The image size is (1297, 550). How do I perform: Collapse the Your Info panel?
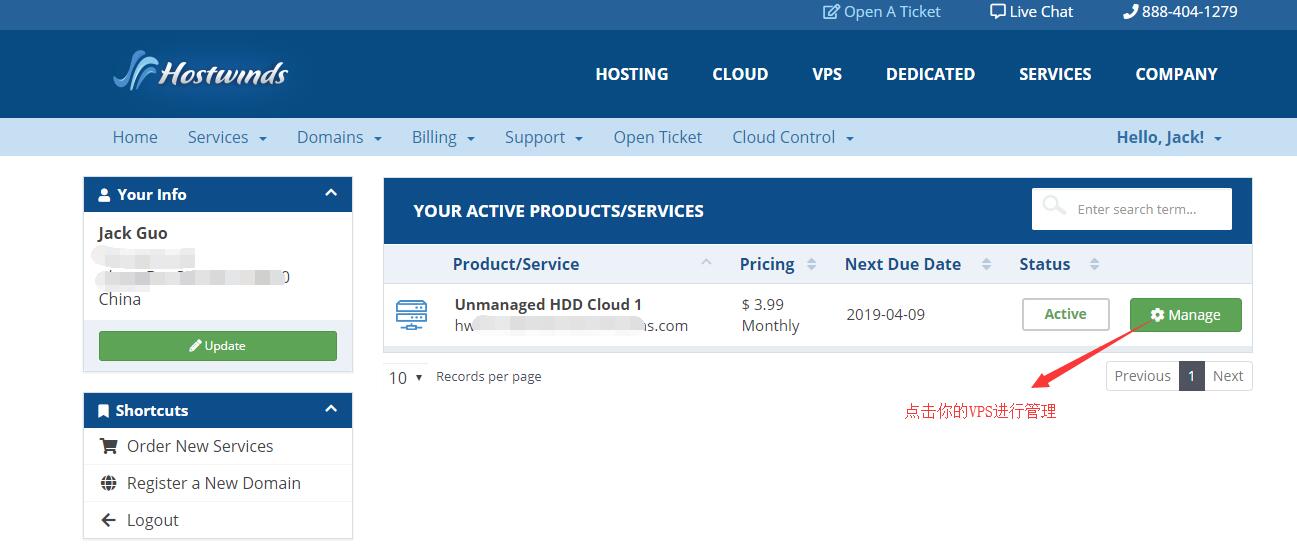coord(331,193)
